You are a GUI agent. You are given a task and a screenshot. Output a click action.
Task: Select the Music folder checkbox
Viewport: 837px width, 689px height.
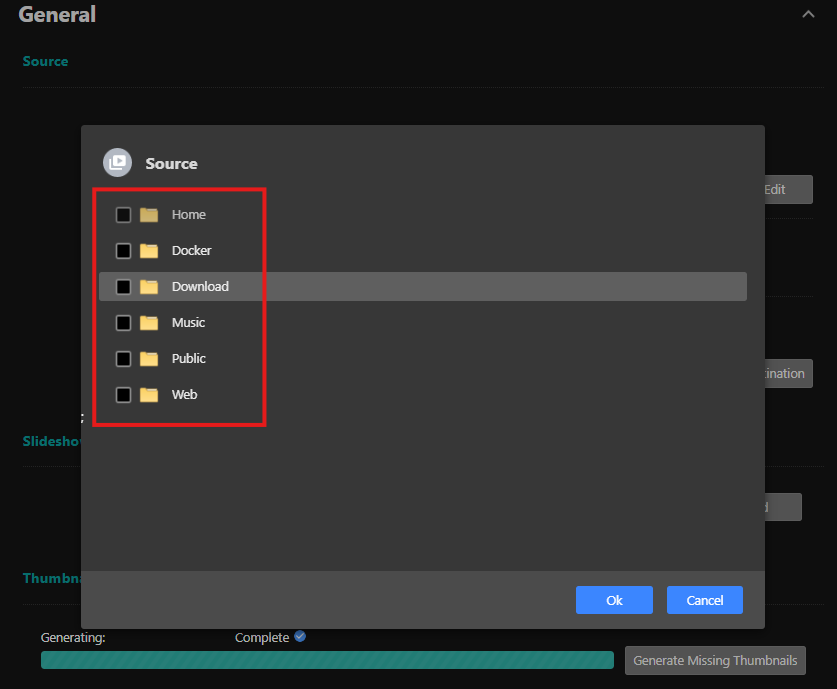[123, 323]
